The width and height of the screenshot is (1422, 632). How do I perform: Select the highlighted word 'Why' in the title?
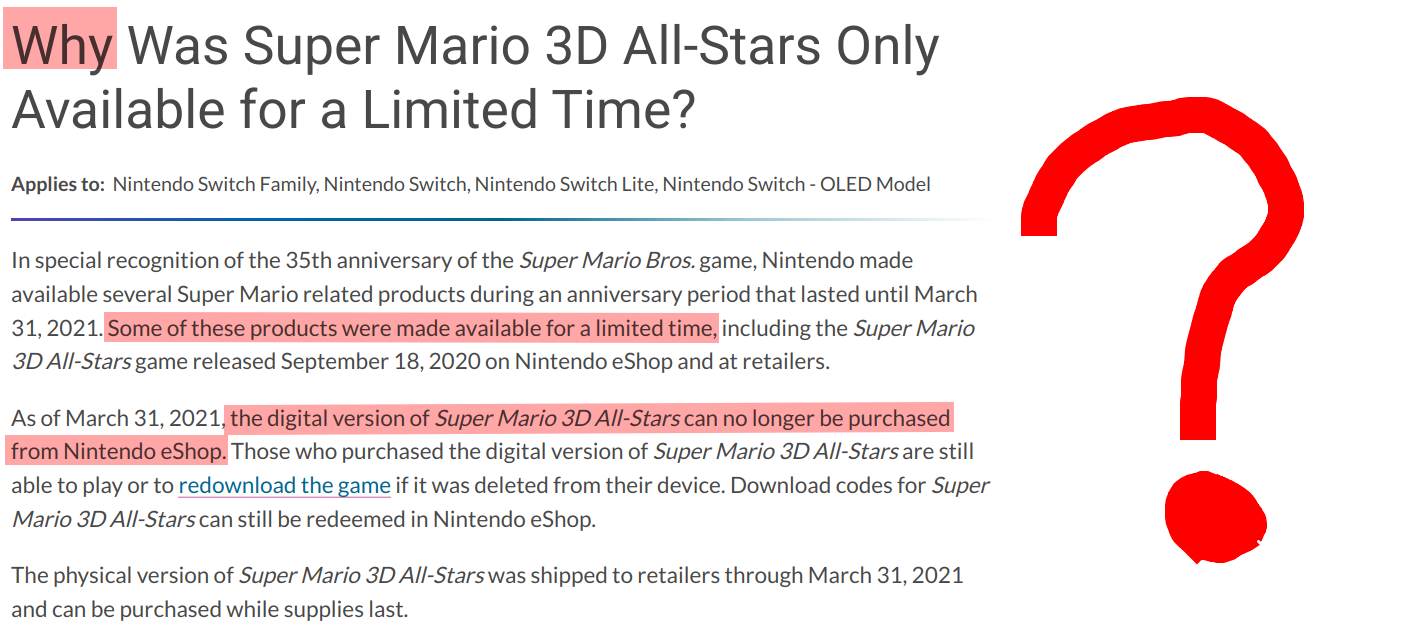coord(61,45)
